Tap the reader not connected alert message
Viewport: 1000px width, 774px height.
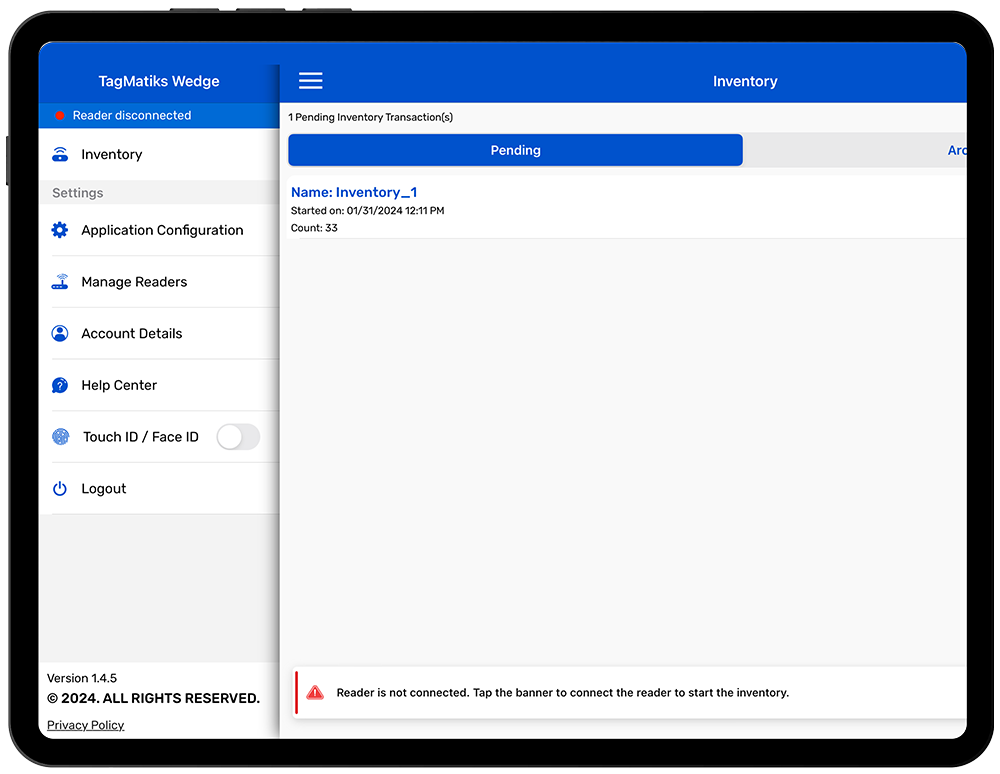[562, 692]
